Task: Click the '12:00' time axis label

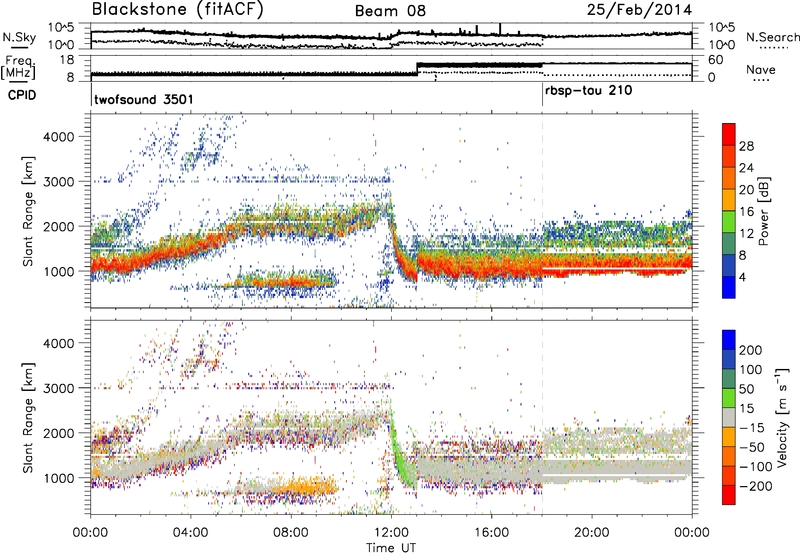Action: click(x=391, y=533)
